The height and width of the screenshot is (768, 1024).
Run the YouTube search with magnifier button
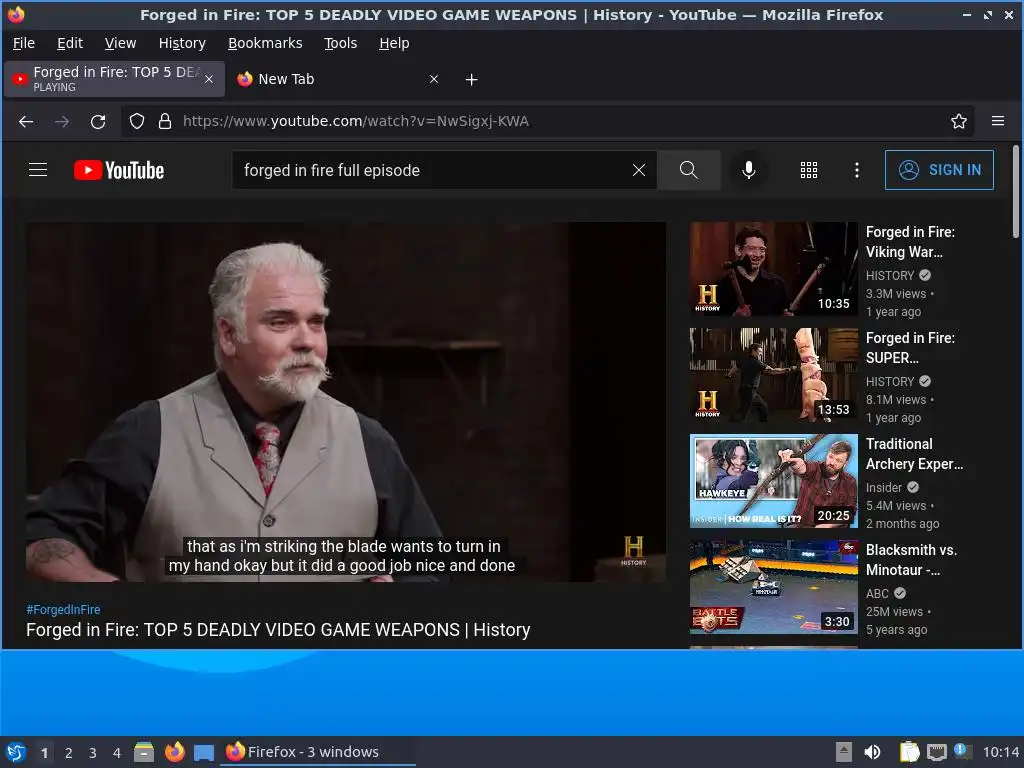(688, 170)
